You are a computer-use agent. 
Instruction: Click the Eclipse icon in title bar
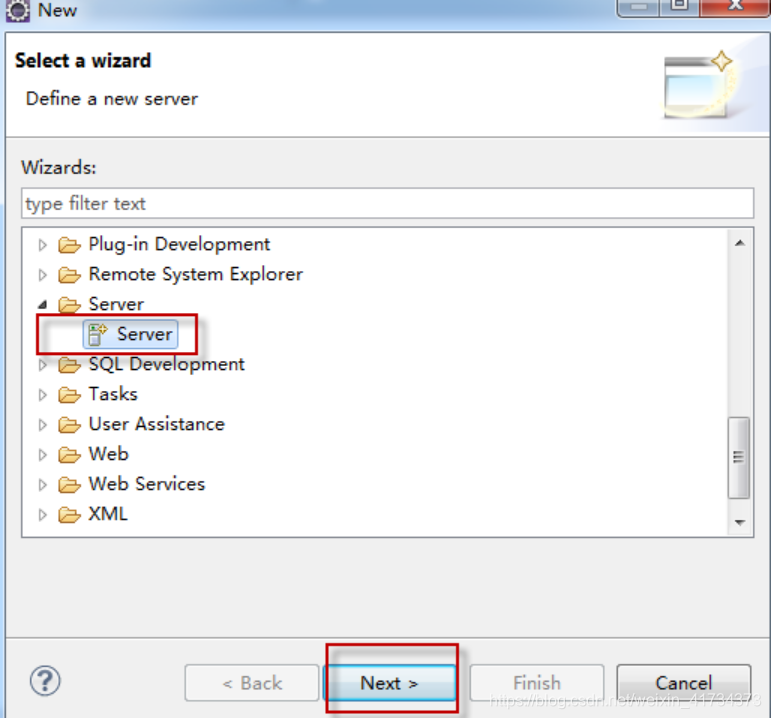18,10
